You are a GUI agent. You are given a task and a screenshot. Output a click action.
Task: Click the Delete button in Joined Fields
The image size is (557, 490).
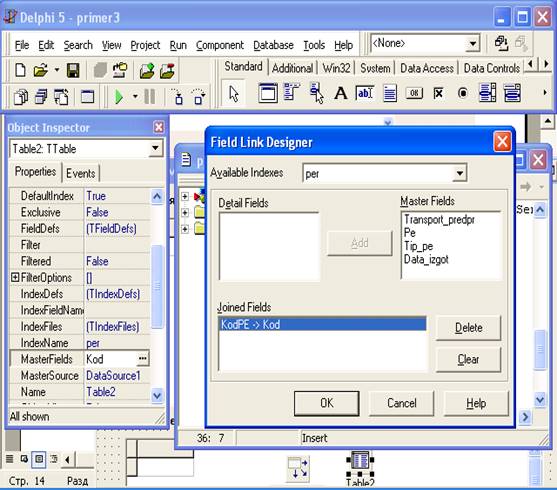pyautogui.click(x=468, y=328)
